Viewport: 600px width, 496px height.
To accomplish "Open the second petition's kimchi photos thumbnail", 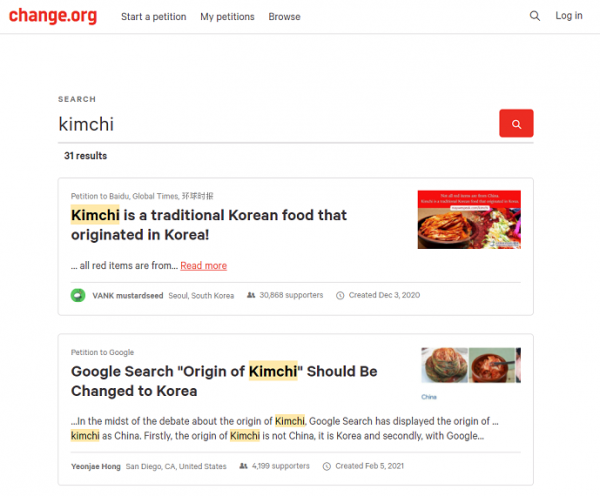I will click(471, 365).
